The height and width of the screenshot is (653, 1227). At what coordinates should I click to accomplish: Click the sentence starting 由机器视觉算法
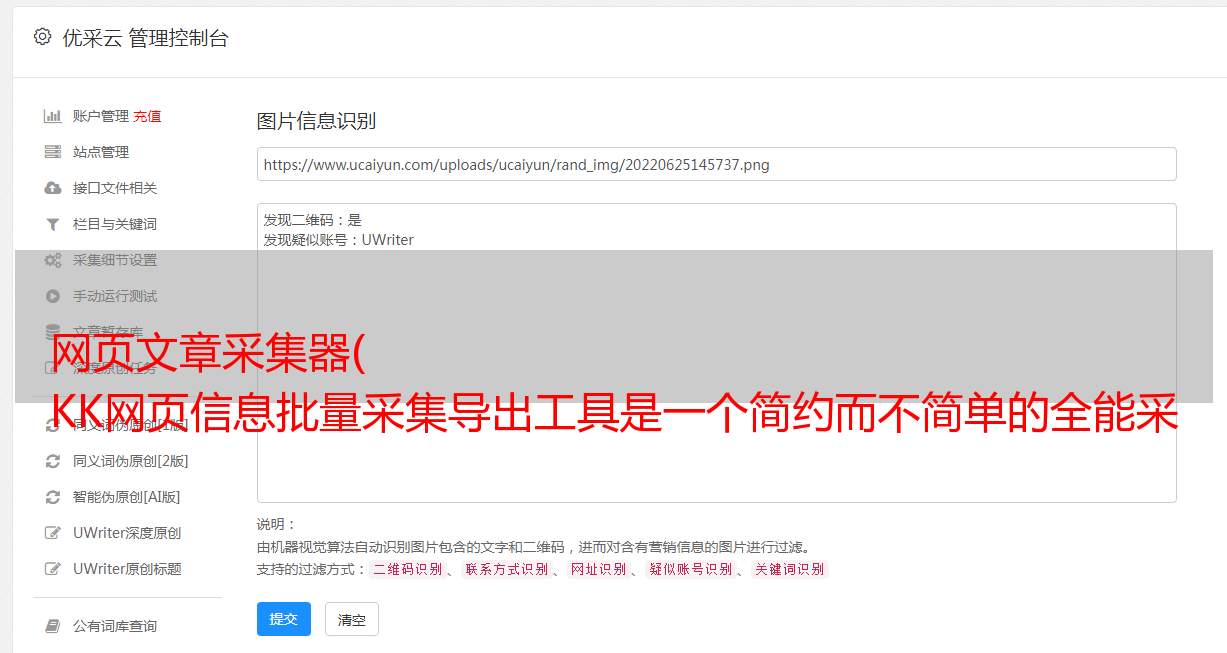(x=533, y=547)
